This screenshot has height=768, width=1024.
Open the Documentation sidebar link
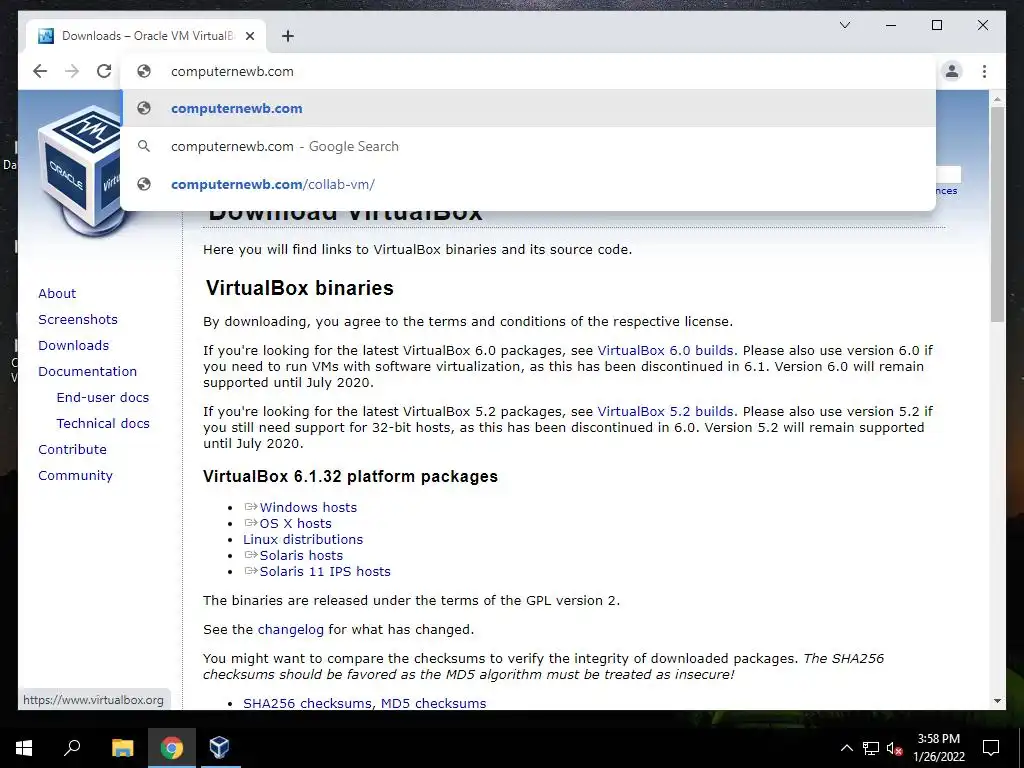coord(88,372)
